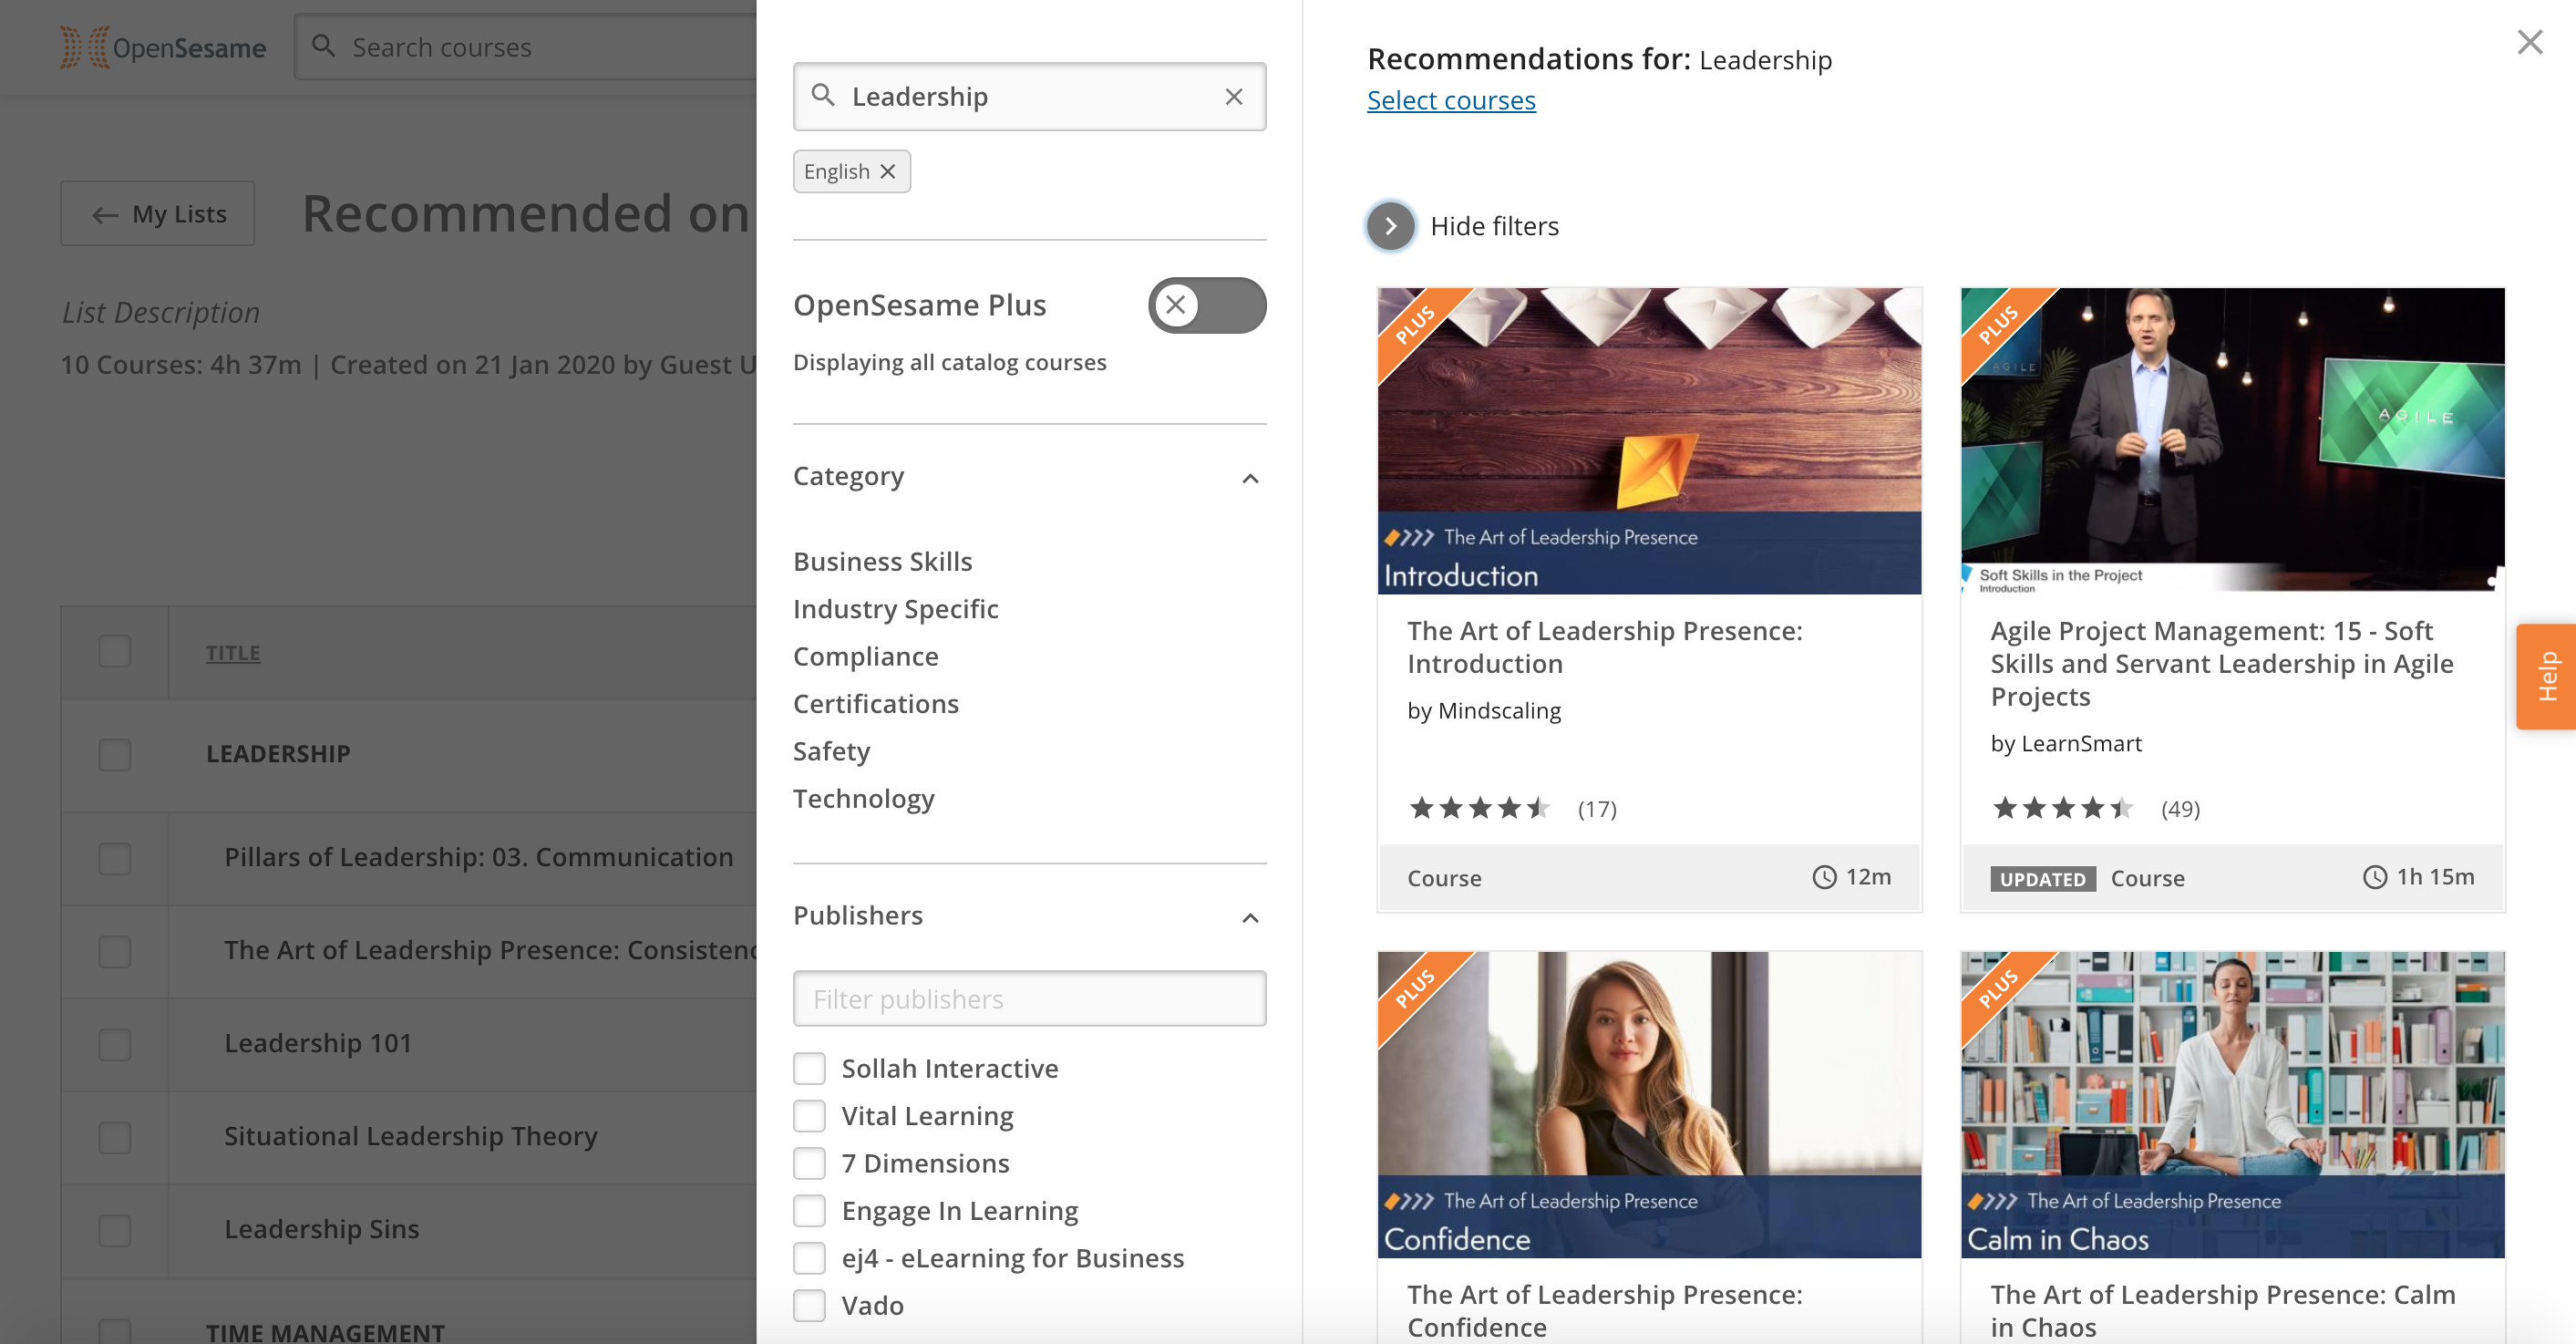Click the OpenSesame logo
Viewport: 2576px width, 1344px height.
coord(163,47)
